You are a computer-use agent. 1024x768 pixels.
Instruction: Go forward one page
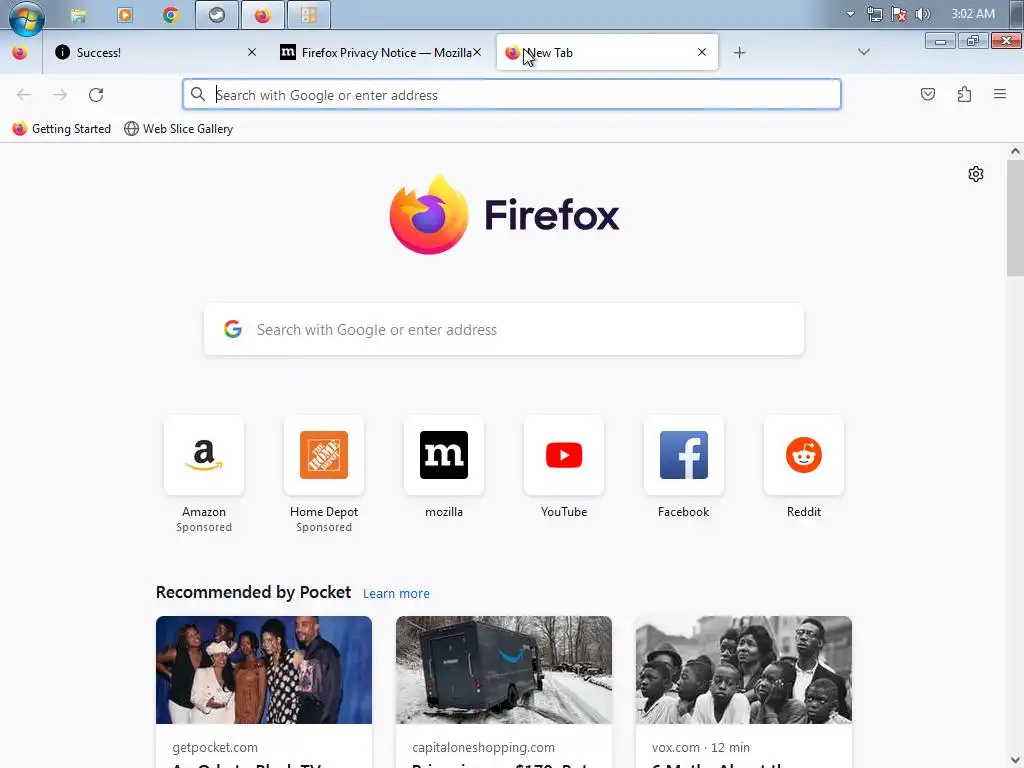(60, 95)
